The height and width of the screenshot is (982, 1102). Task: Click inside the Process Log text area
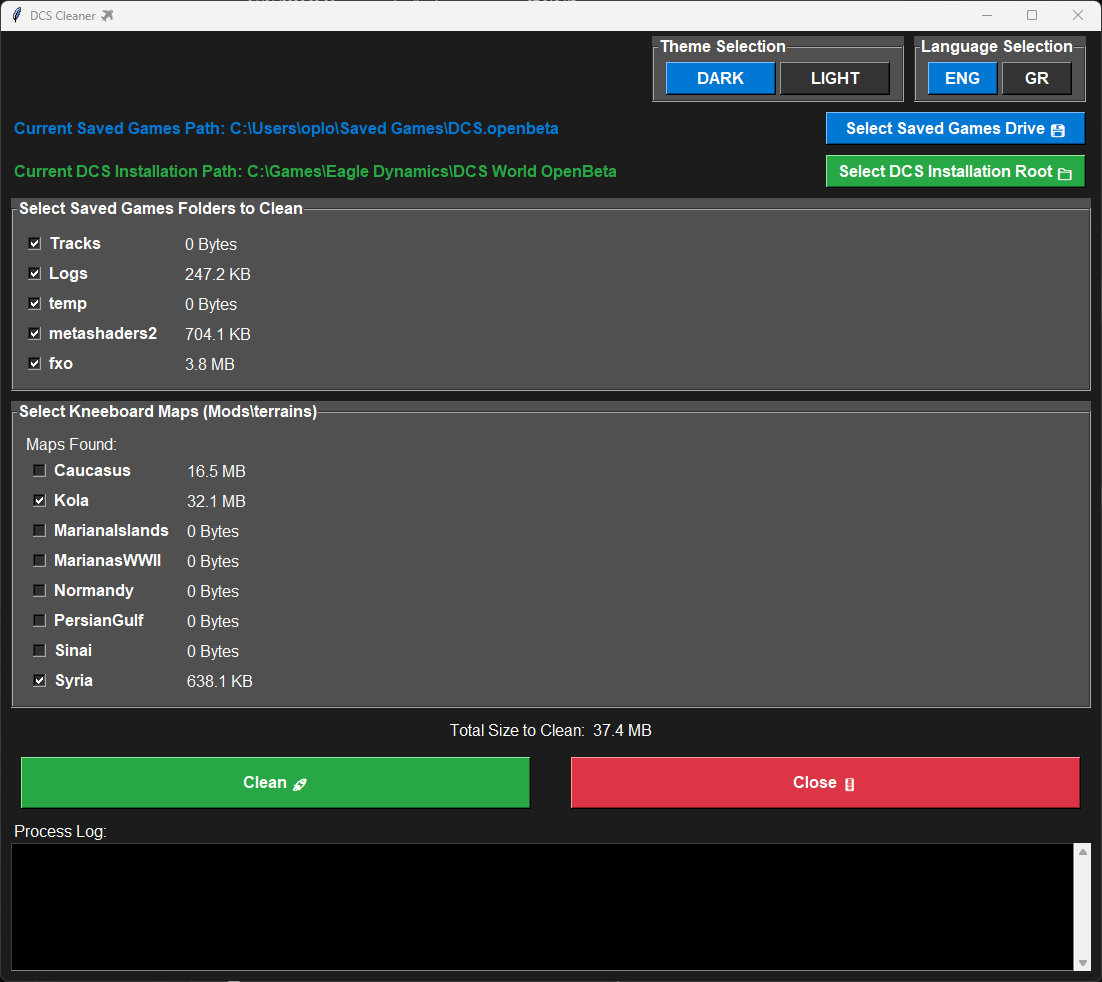pyautogui.click(x=540, y=906)
